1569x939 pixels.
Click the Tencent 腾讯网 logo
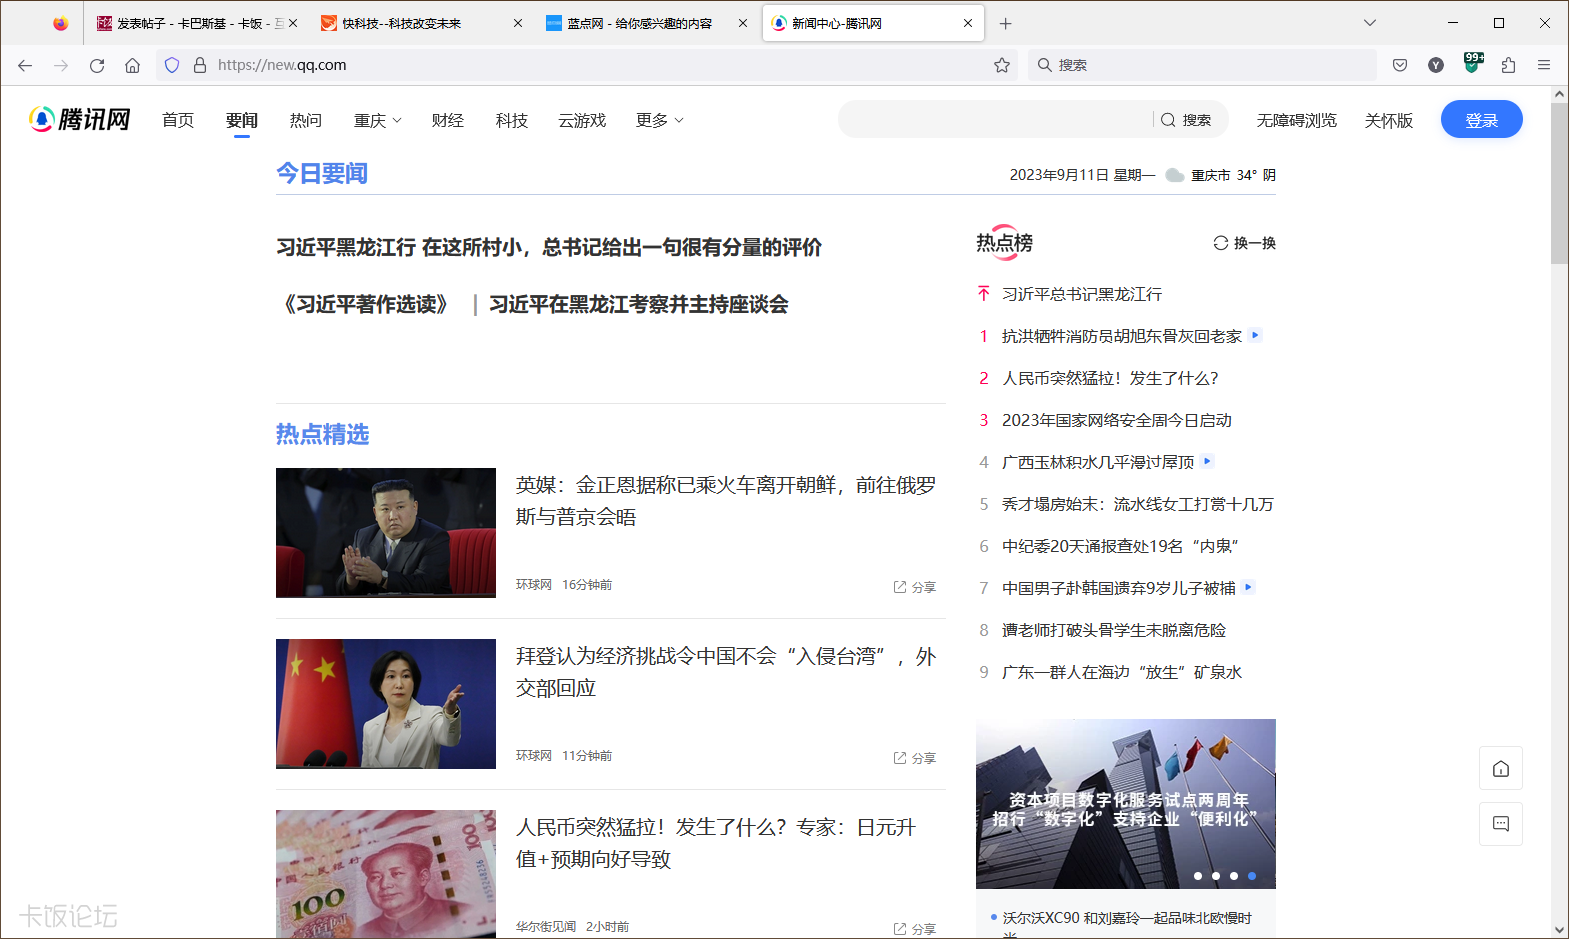tap(80, 119)
